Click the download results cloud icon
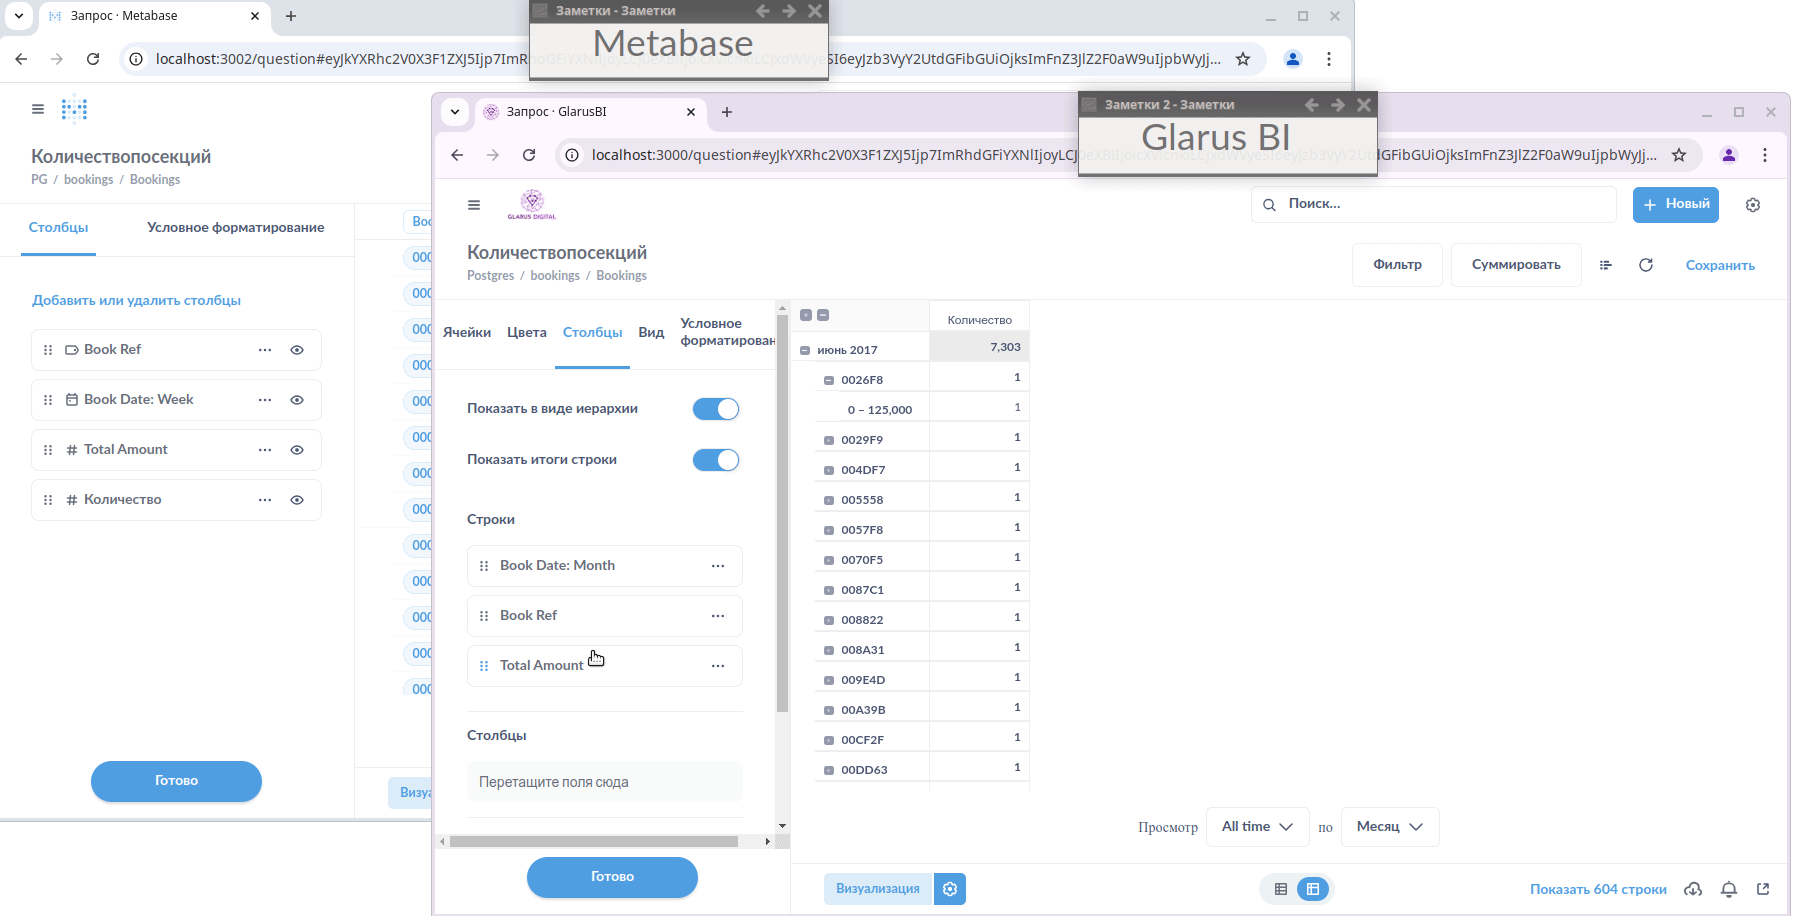The height and width of the screenshot is (916, 1801). (x=1692, y=889)
